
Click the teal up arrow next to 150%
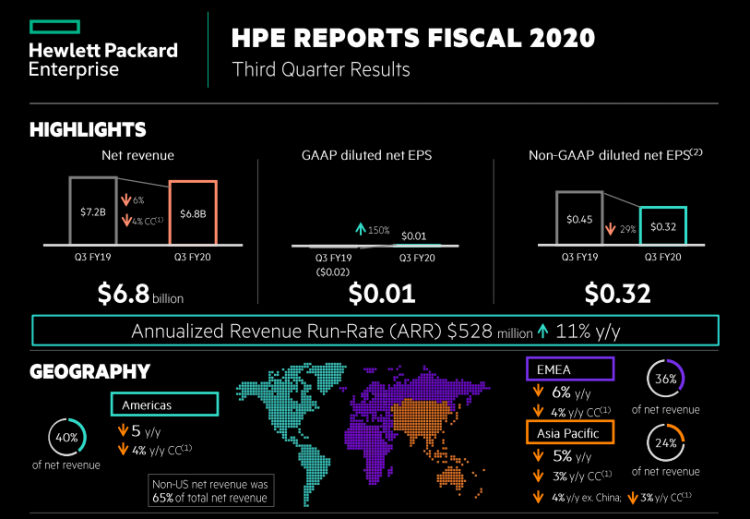click(360, 230)
